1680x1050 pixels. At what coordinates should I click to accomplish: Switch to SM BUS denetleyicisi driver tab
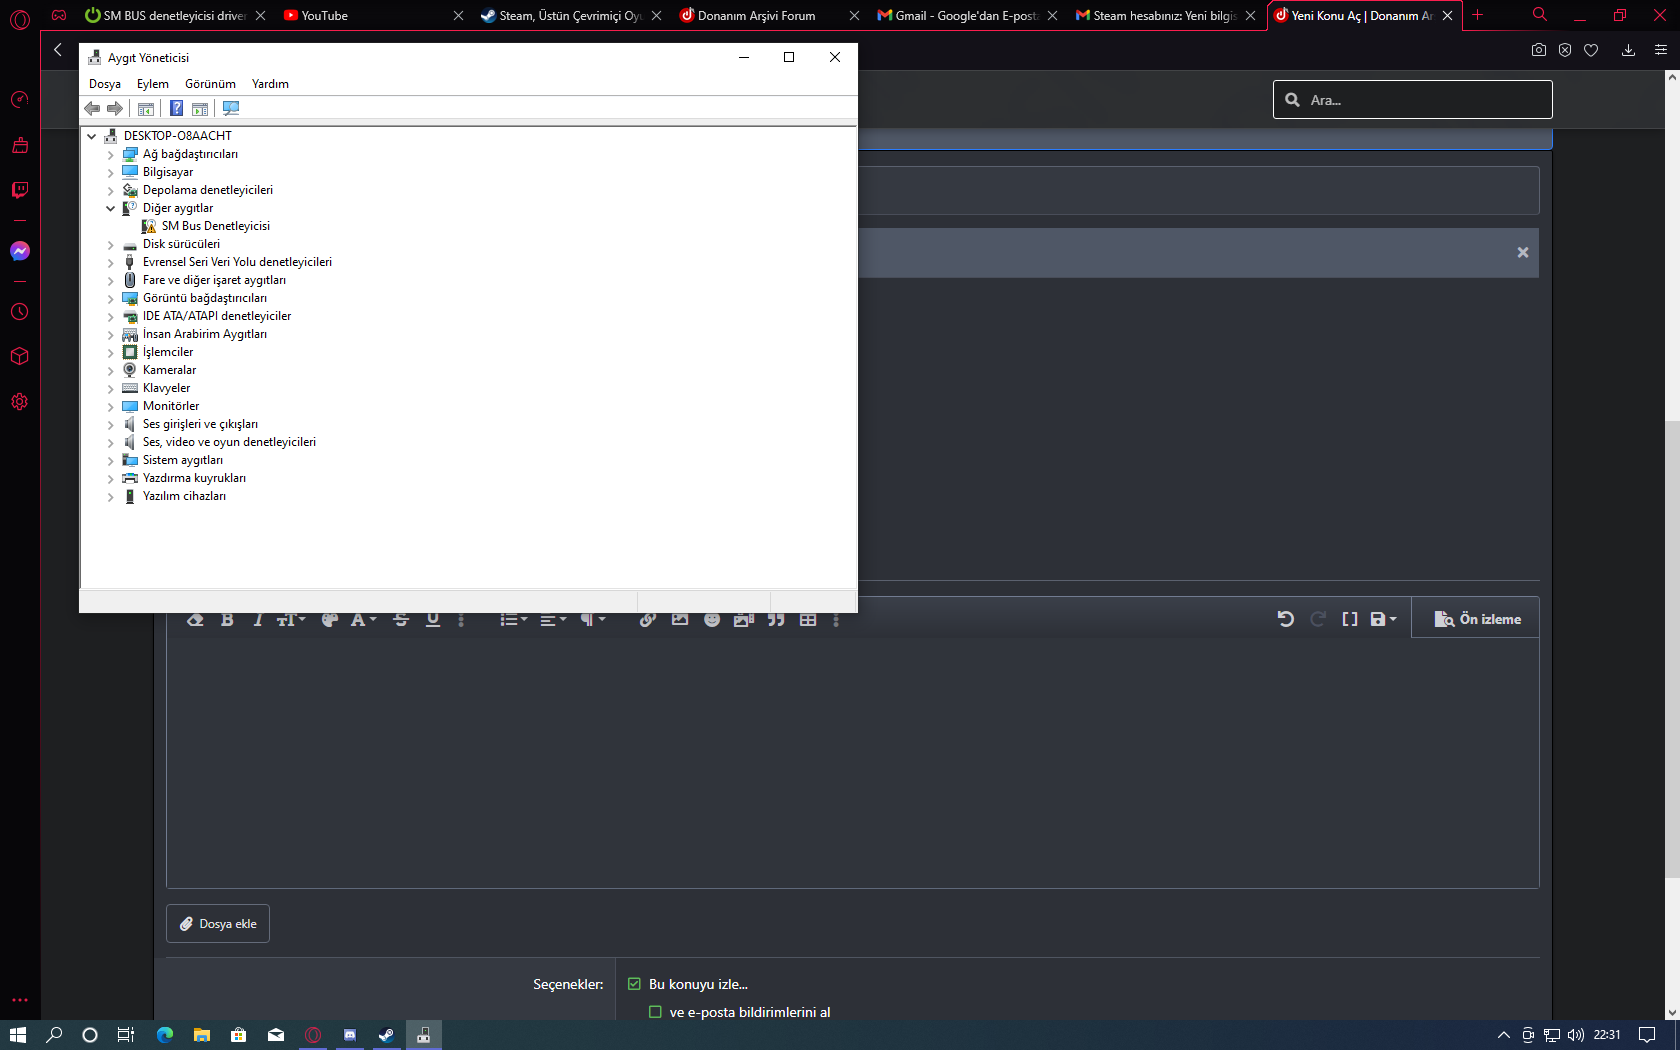[175, 15]
